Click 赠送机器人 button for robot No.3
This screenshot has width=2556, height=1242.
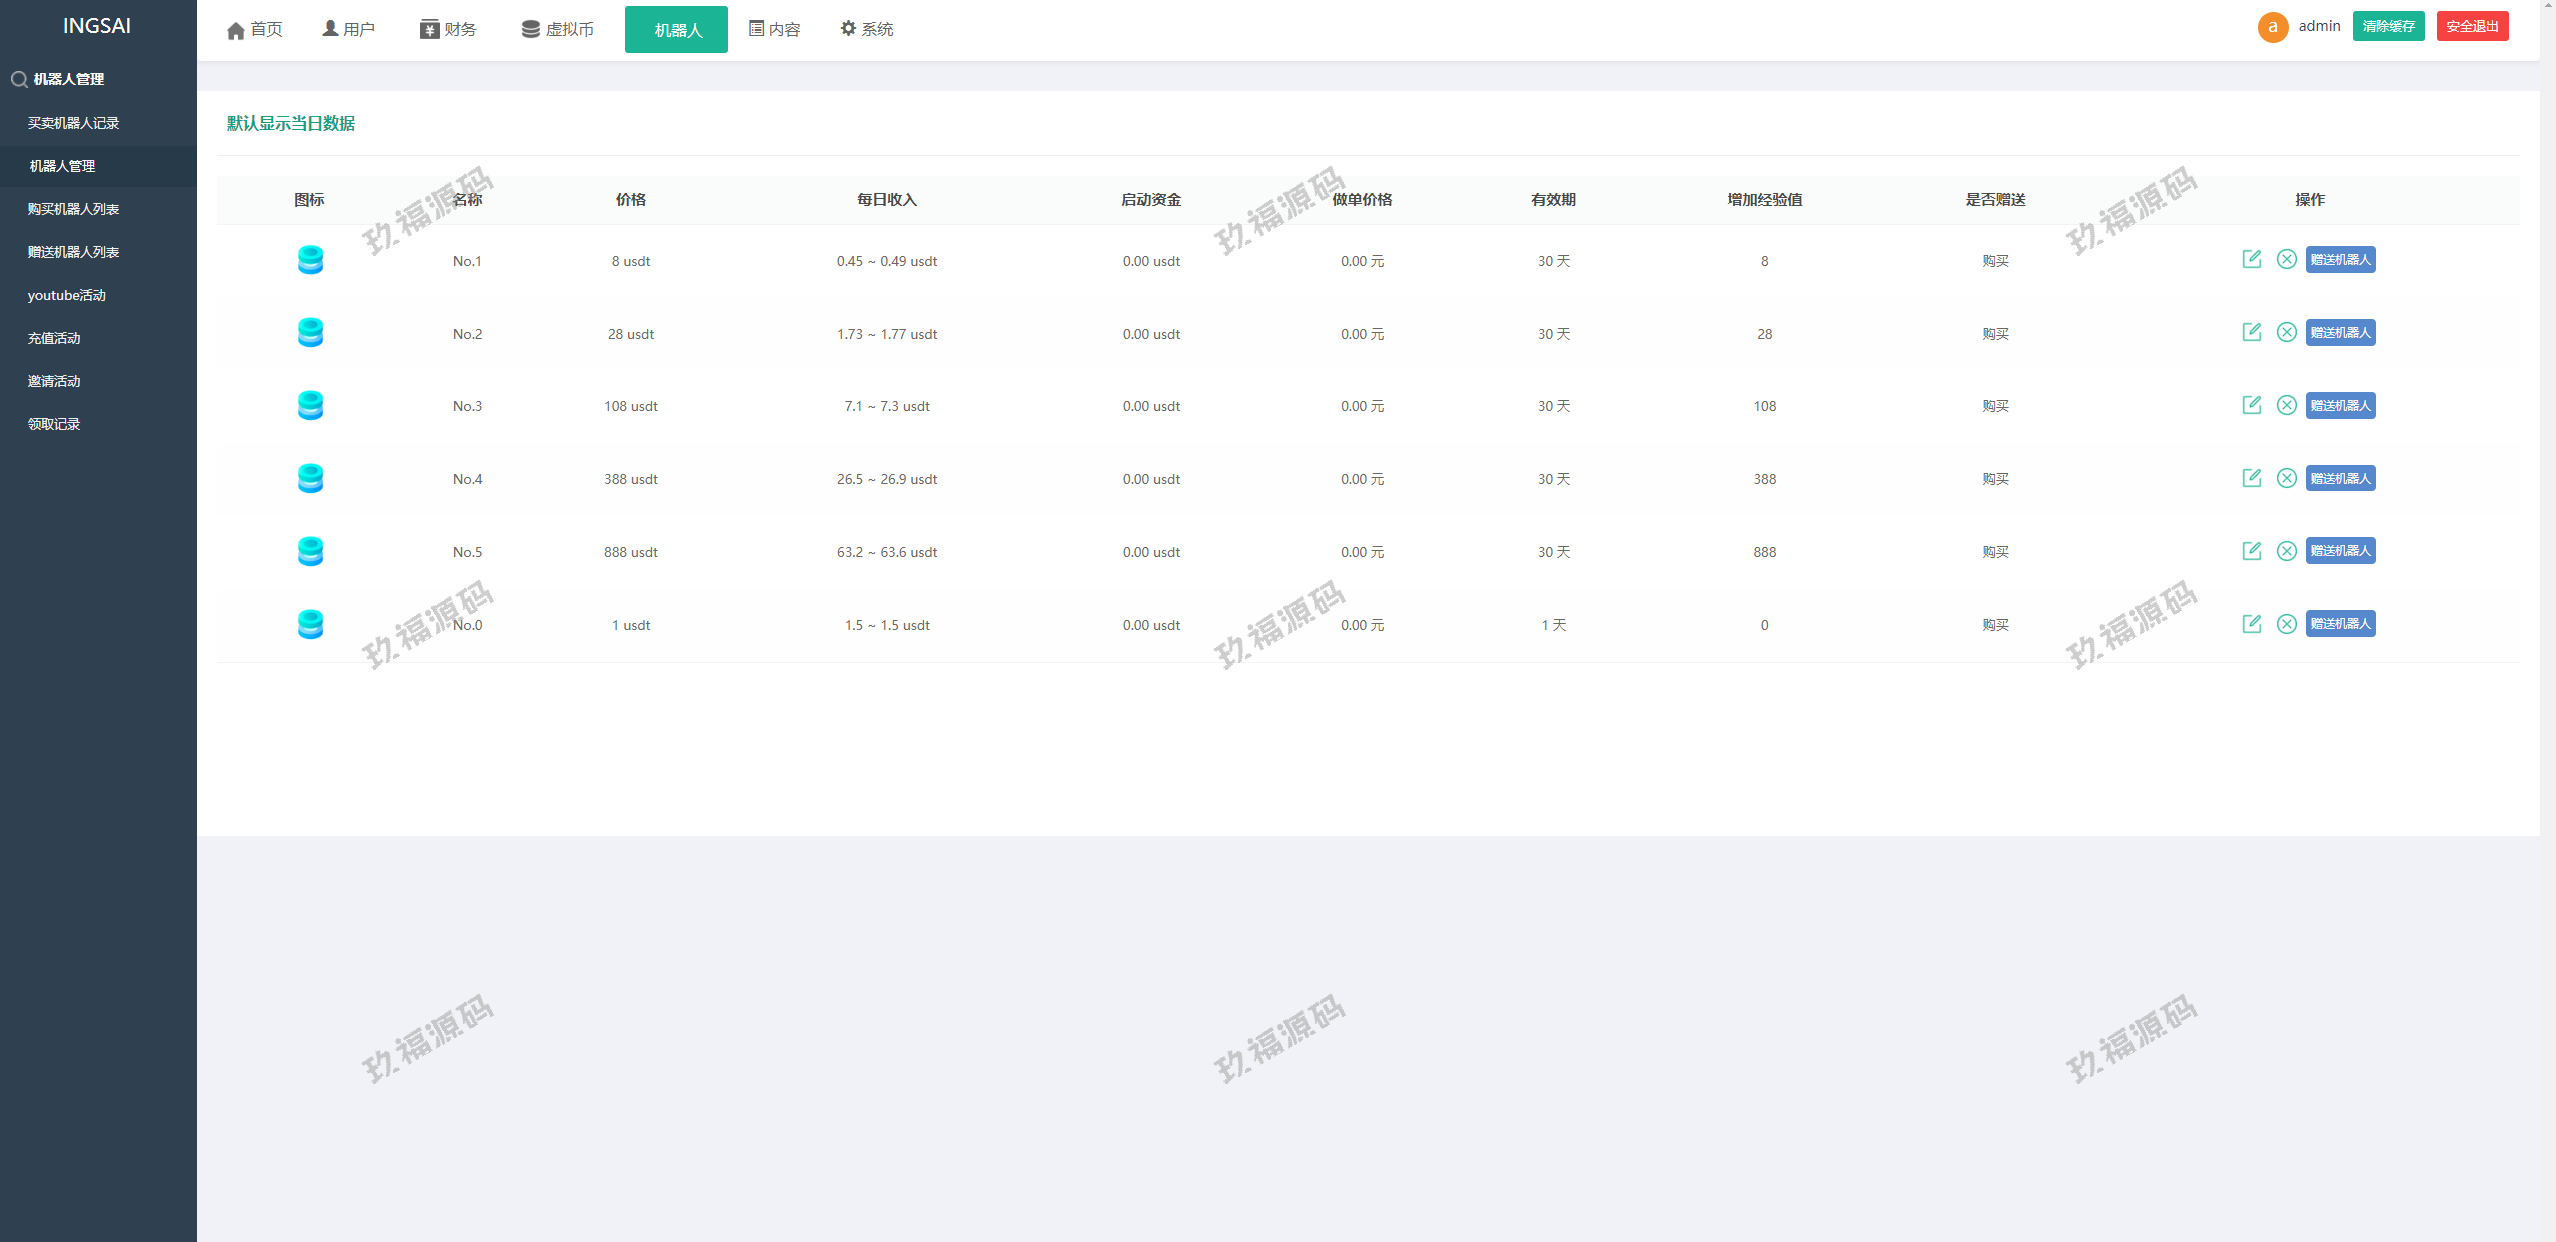click(2340, 405)
